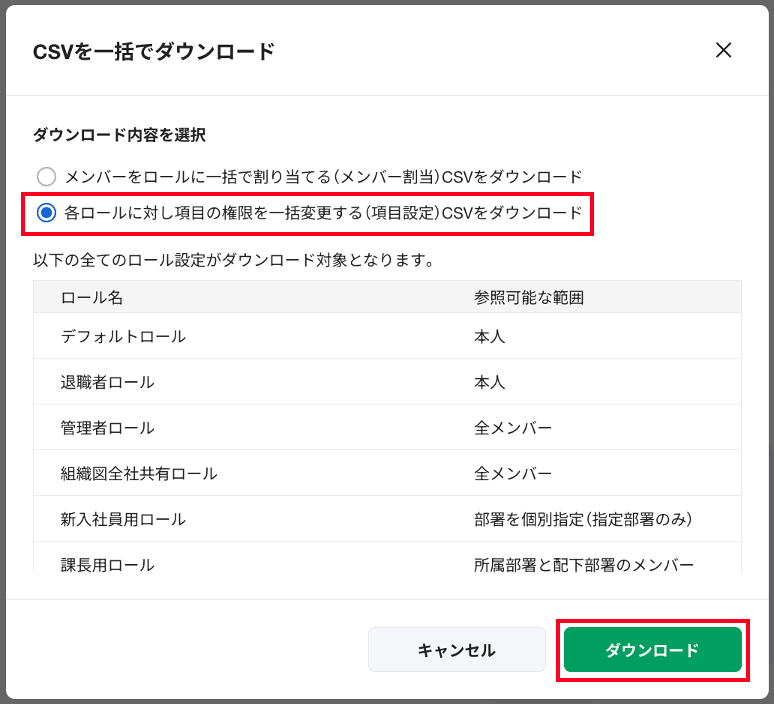This screenshot has height=704, width=774.
Task: Click the 部署を個別指定(指定部署のみ) cell
Action: coord(583,519)
